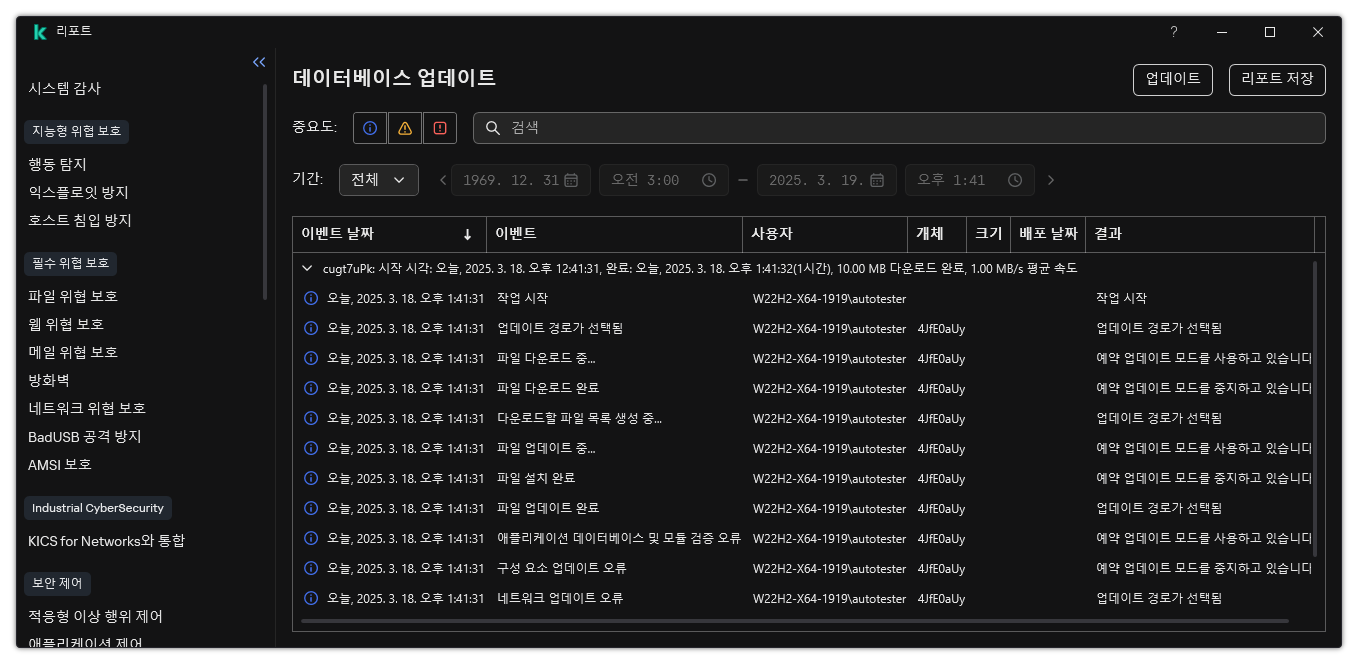Toggle the informational severity filter
The image size is (1358, 664).
[369, 127]
